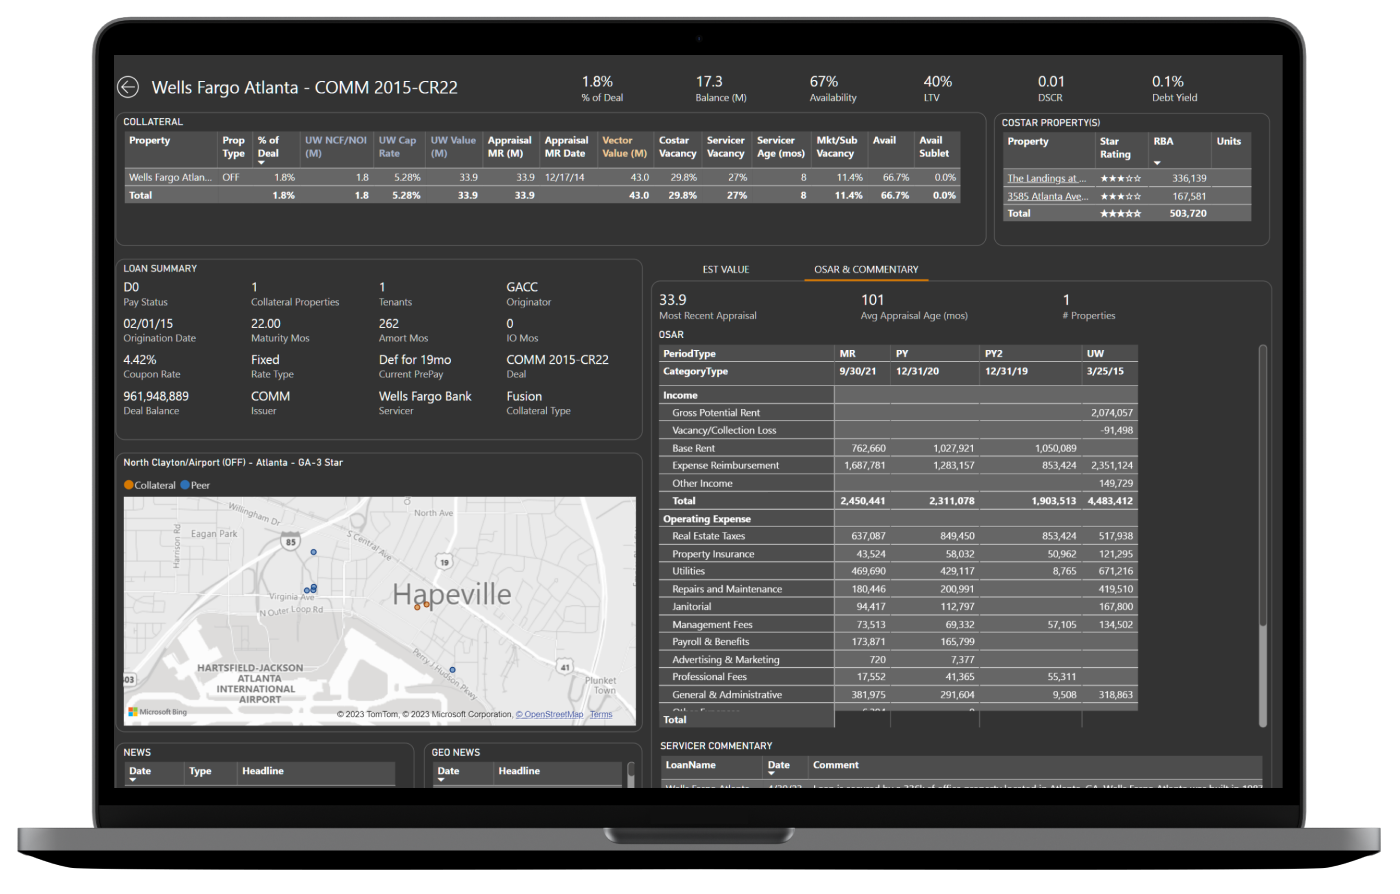Sort the Geo News table by Date
The image size is (1400, 894).
coord(448,771)
